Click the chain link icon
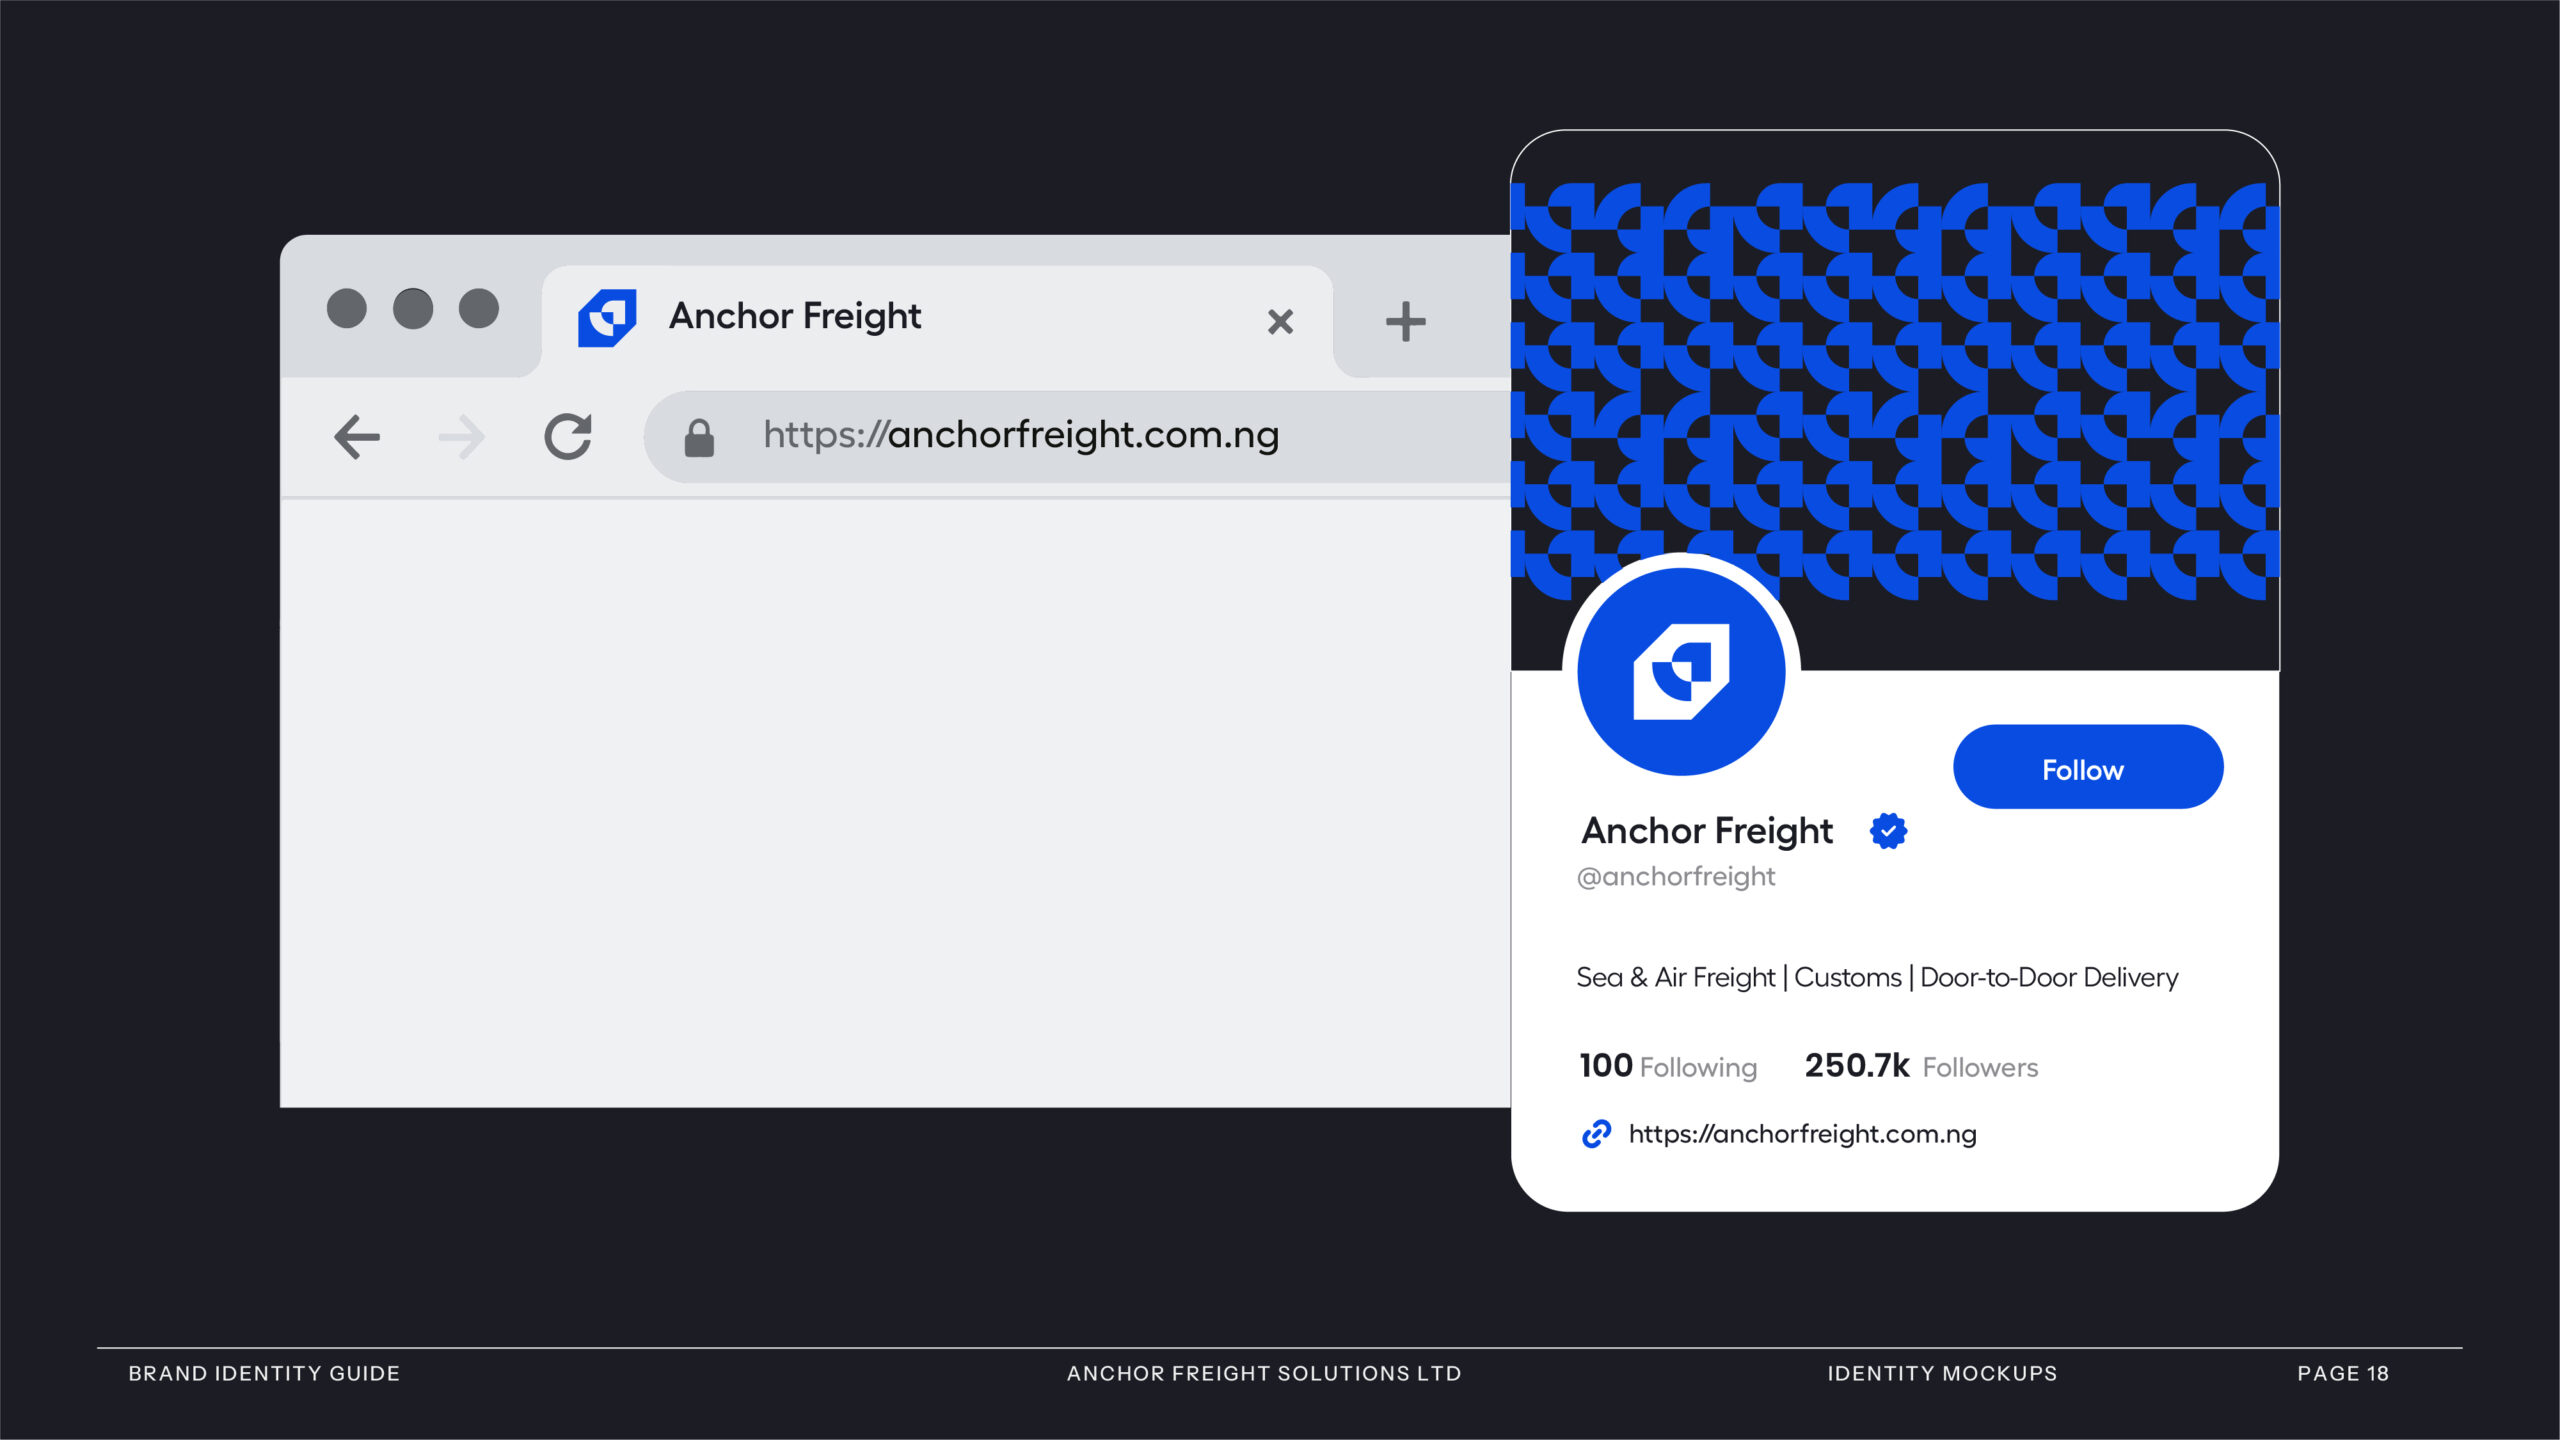Viewport: 2560px width, 1440px height. click(1596, 1134)
